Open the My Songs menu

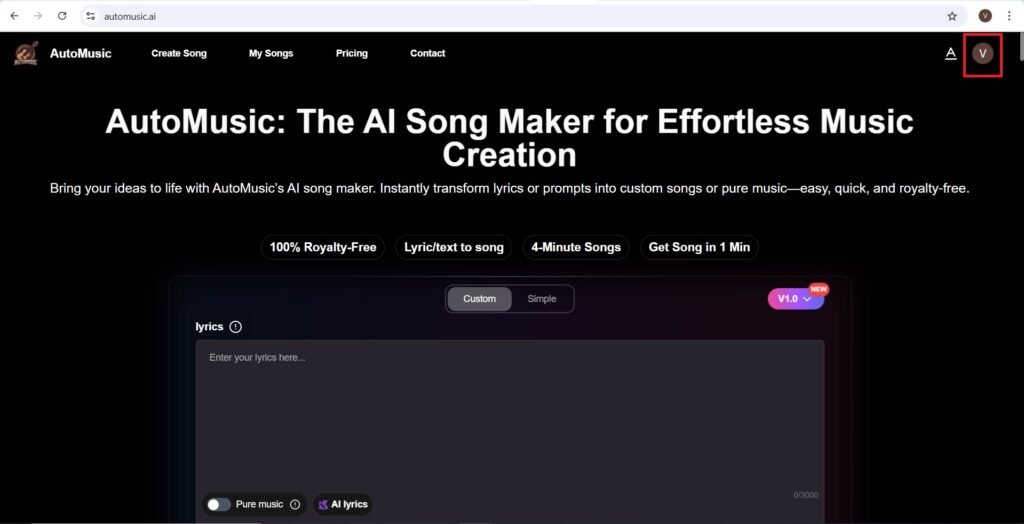tap(271, 54)
